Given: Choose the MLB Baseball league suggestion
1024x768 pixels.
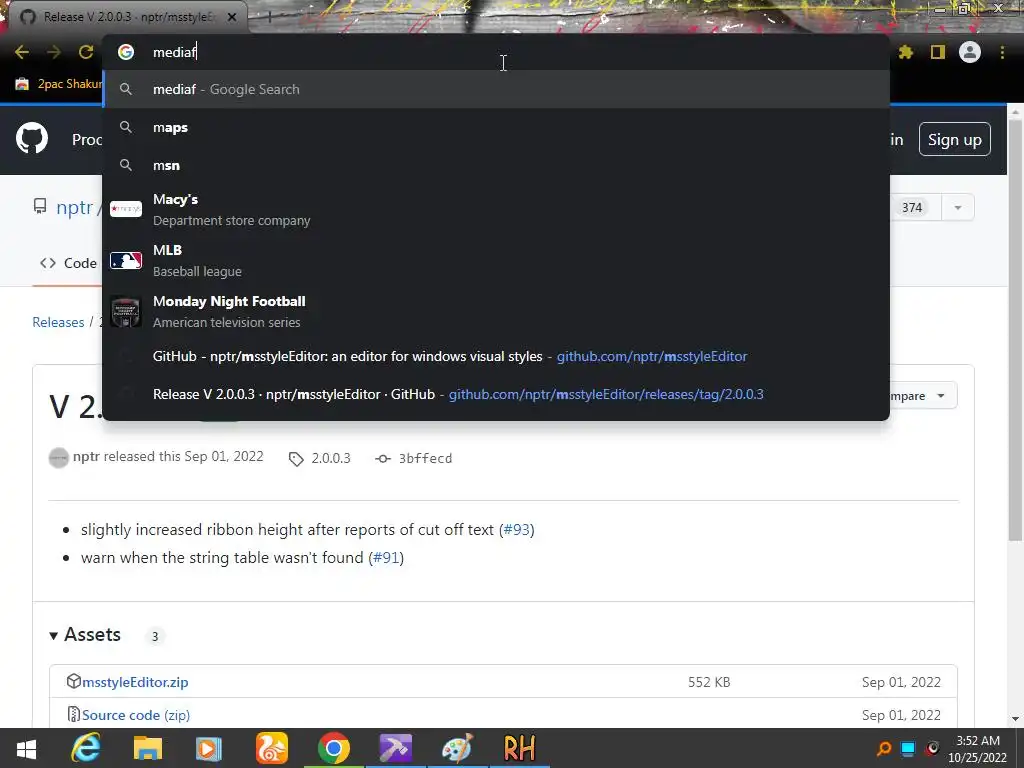Looking at the screenshot, I should [x=496, y=260].
